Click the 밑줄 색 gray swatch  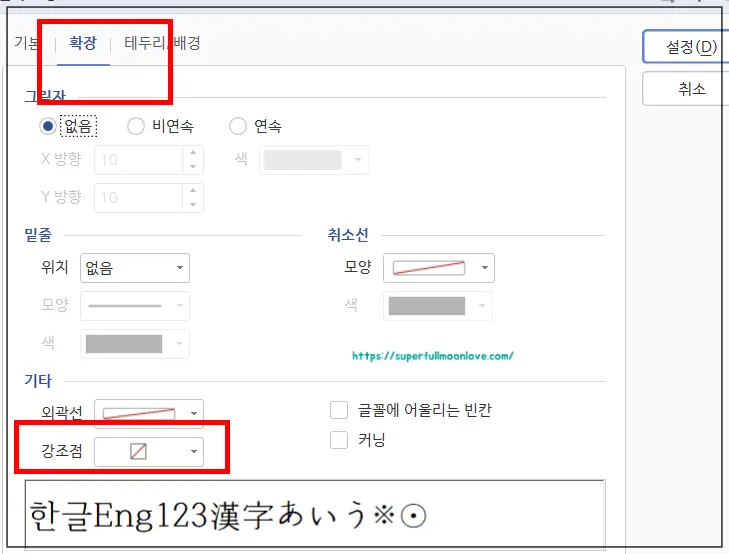pos(124,344)
